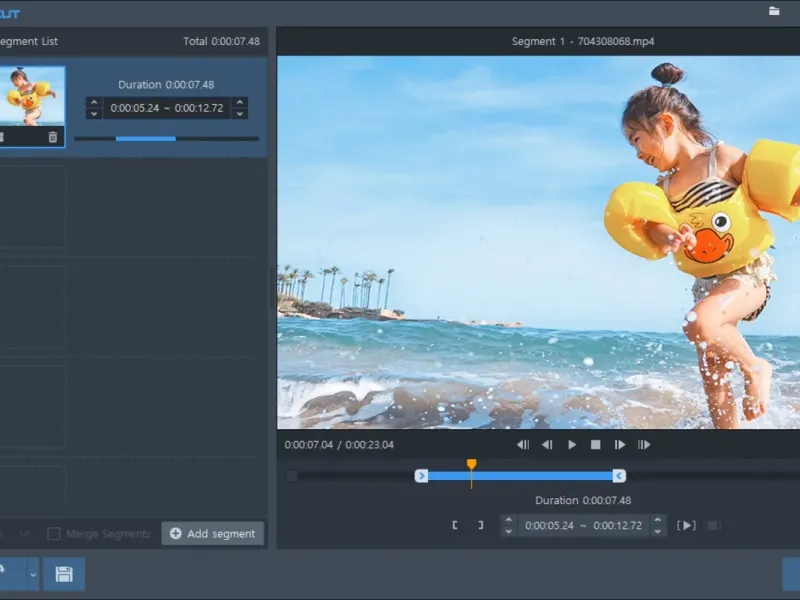Screen dimensions: 800x600
Task: Step back one frame in the preview
Action: coord(547,445)
